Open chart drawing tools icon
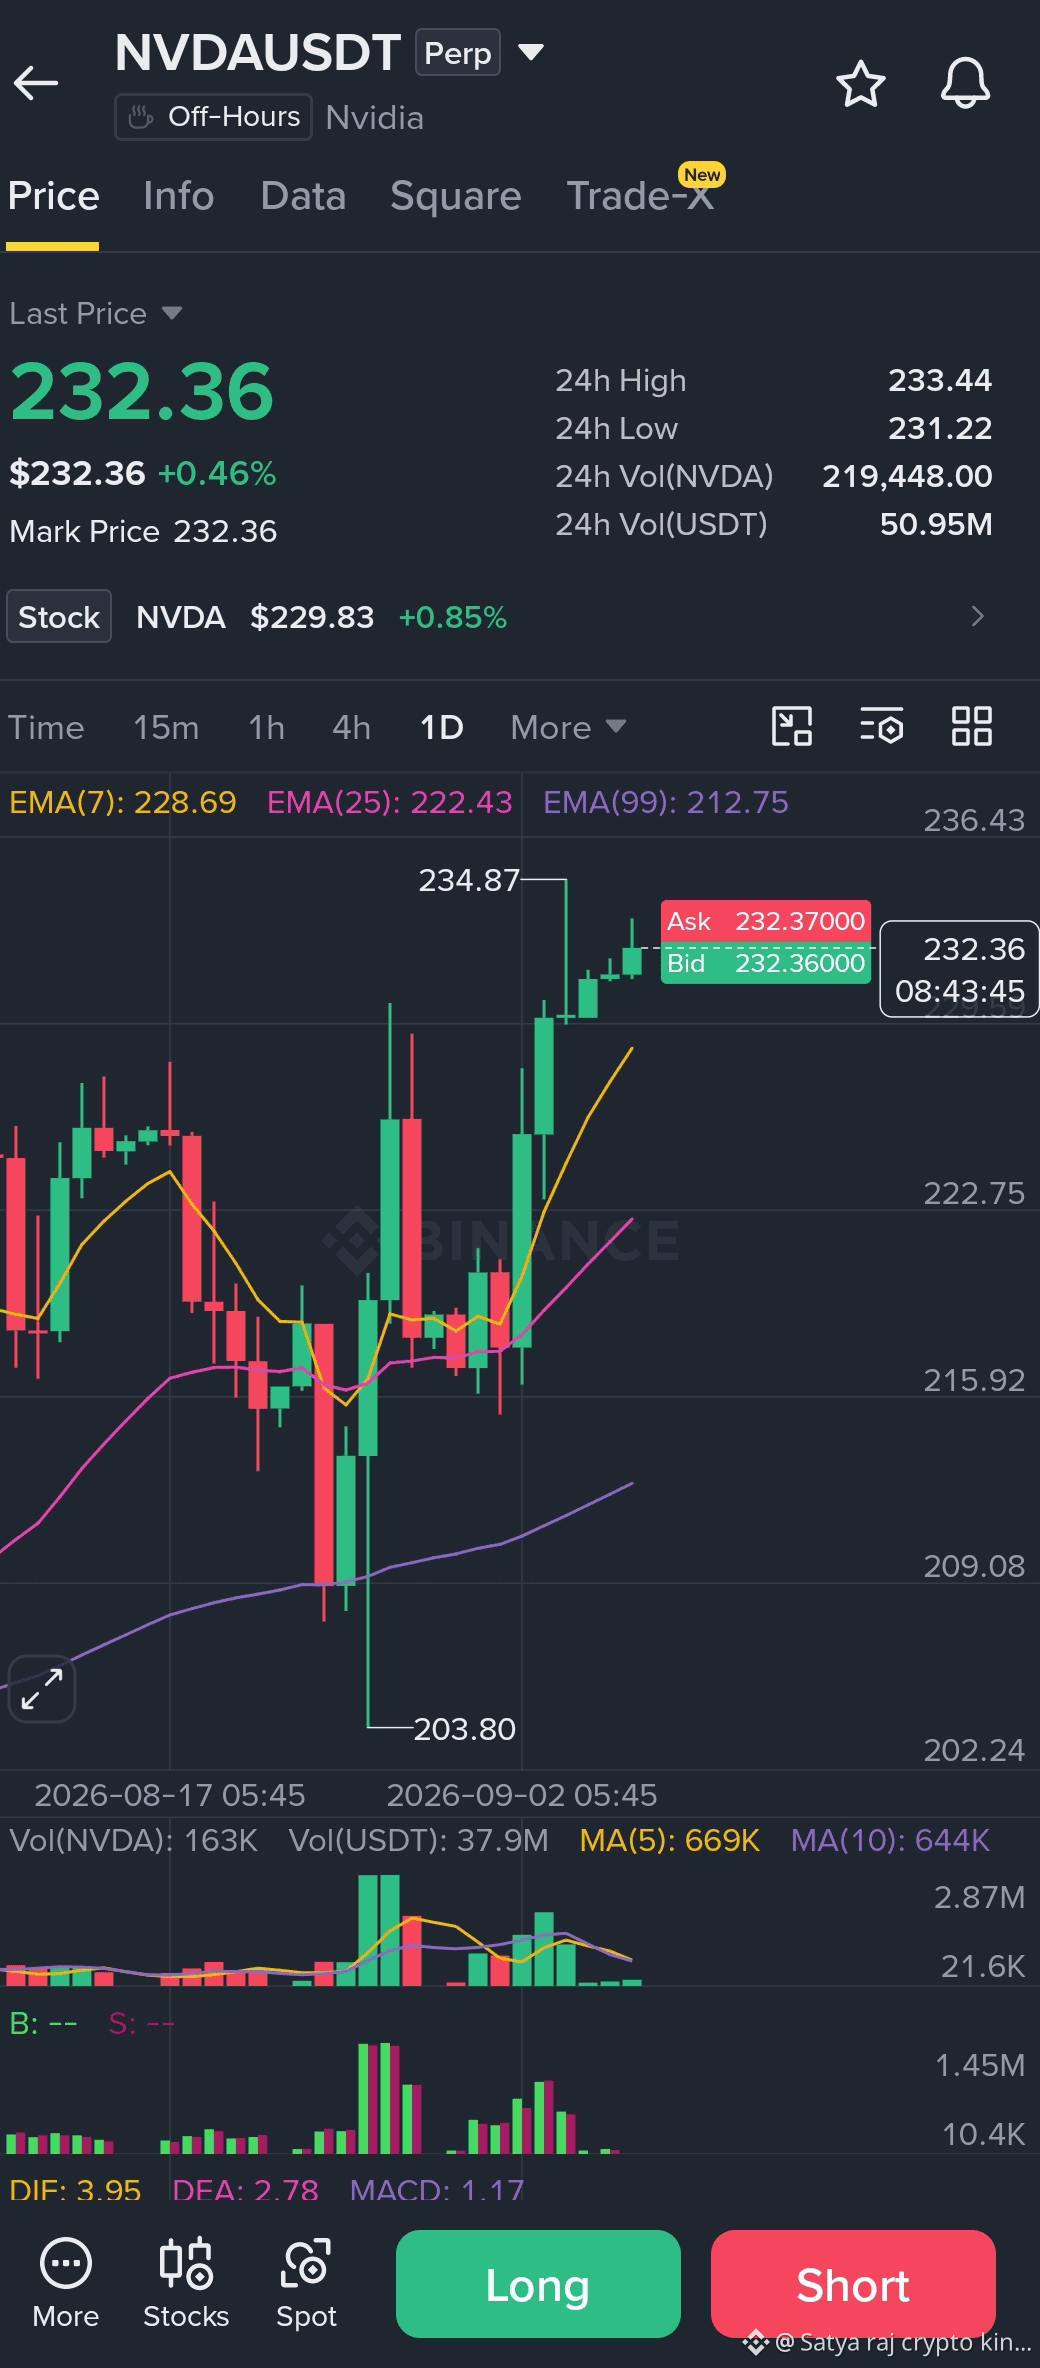The width and height of the screenshot is (1040, 2368). click(792, 726)
